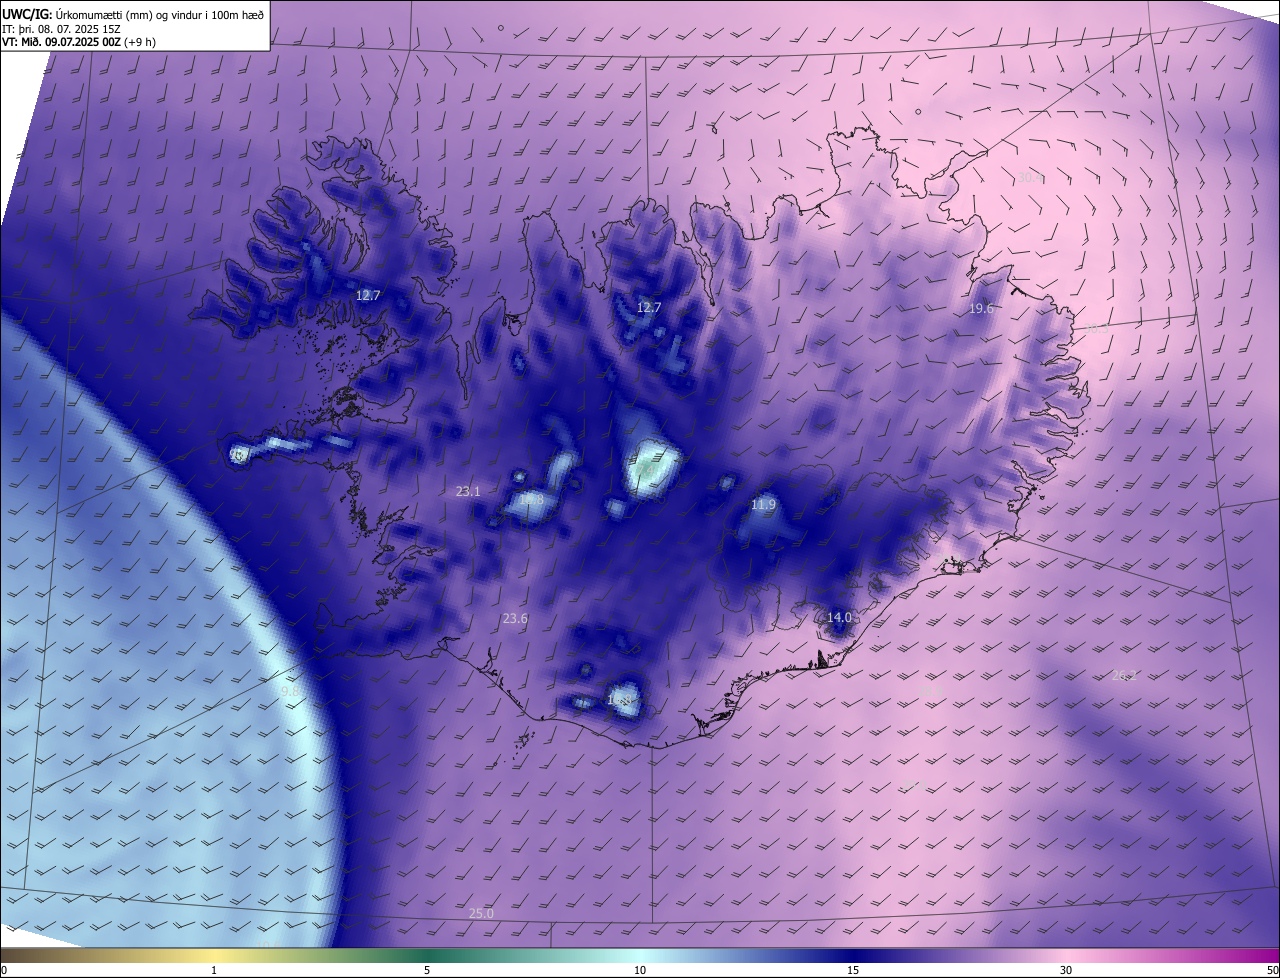Click the 25.0 value near the bottom edge
Screen dimensions: 1280x978
[481, 913]
